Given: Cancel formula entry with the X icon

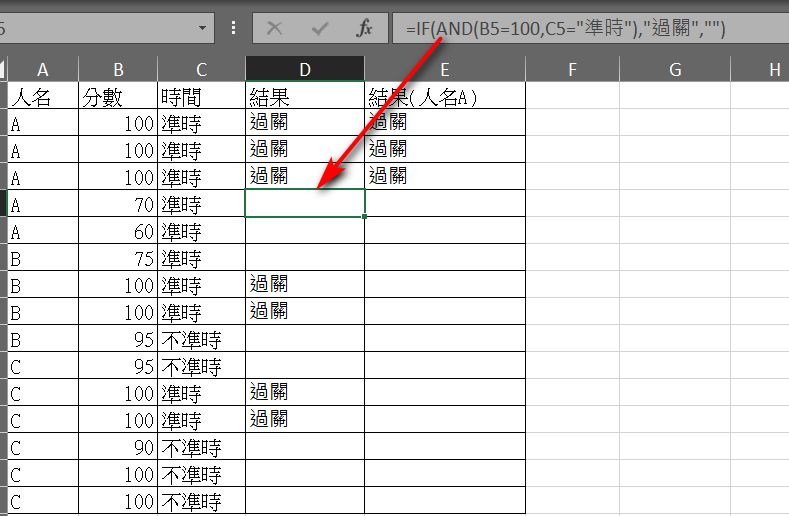Looking at the screenshot, I should 274,28.
